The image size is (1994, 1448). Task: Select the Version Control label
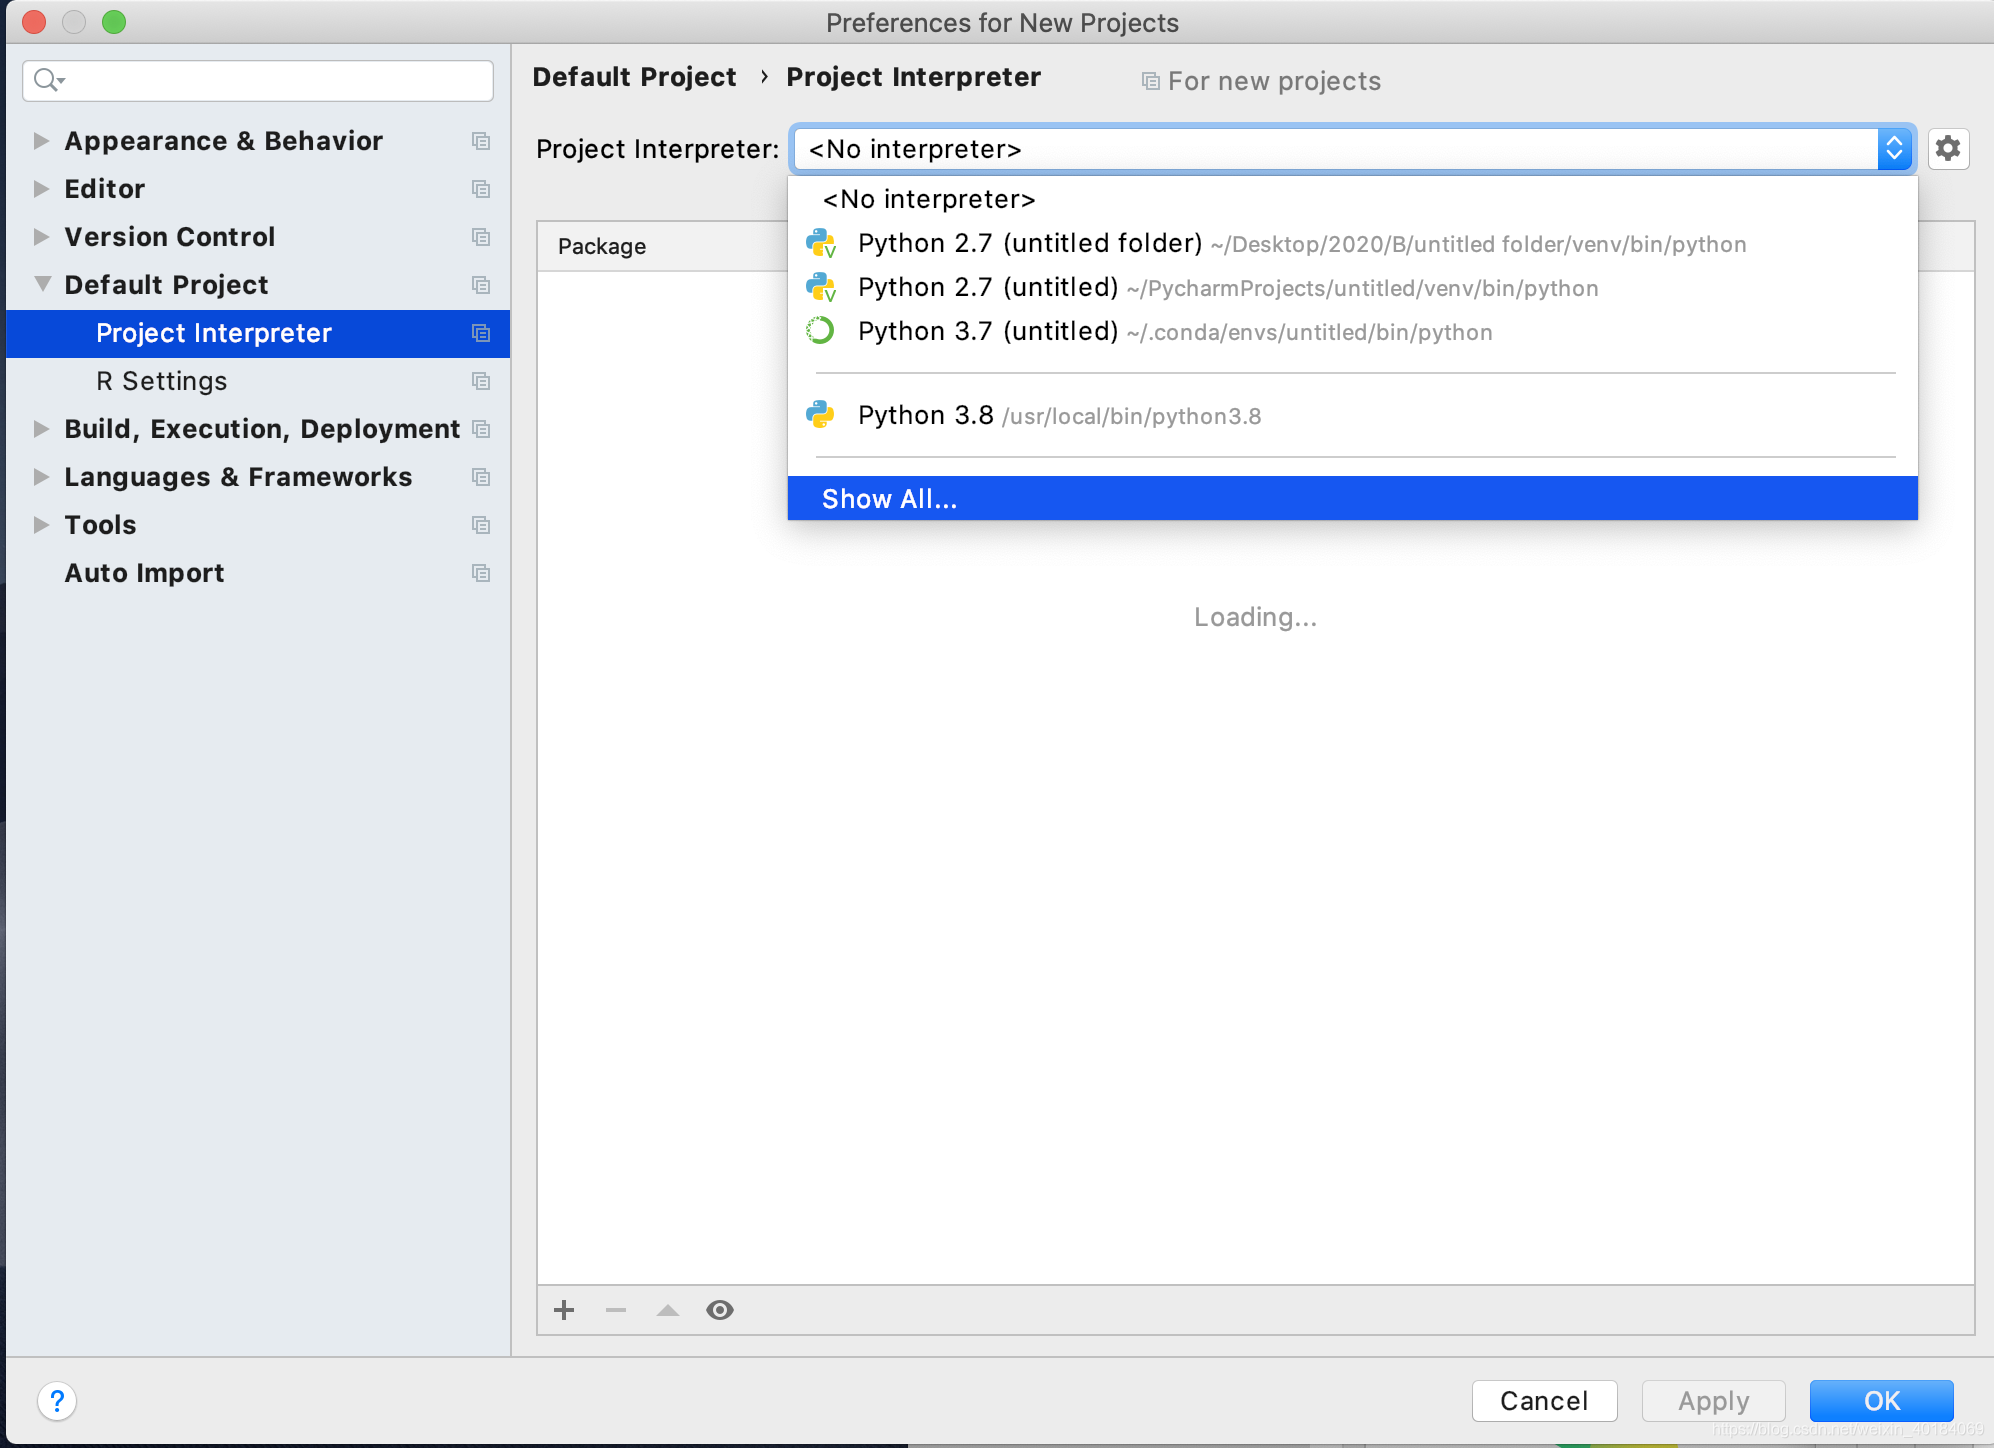click(170, 237)
